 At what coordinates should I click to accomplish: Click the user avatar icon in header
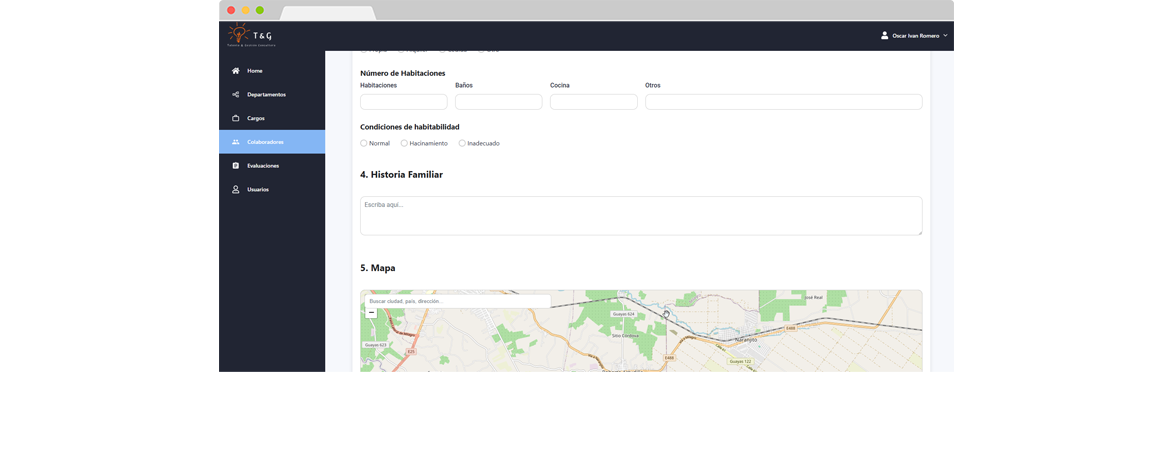pyautogui.click(x=884, y=35)
